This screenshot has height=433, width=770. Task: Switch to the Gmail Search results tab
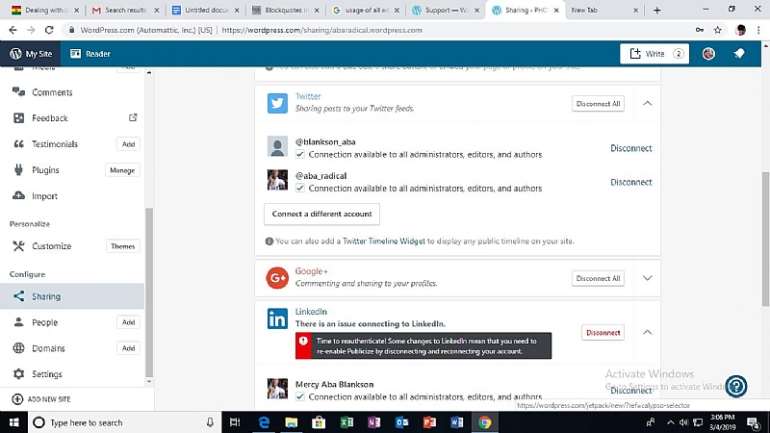pos(125,10)
